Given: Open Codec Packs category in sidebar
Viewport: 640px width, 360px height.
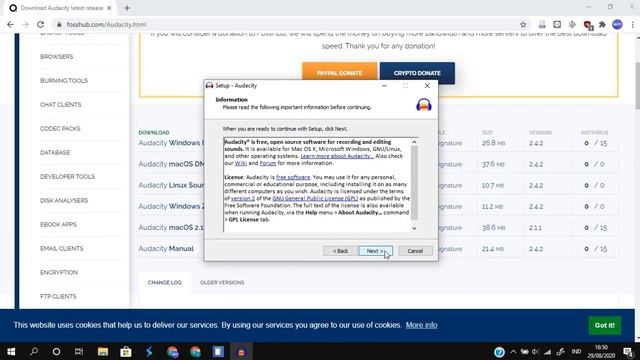Looking at the screenshot, I should (x=60, y=129).
